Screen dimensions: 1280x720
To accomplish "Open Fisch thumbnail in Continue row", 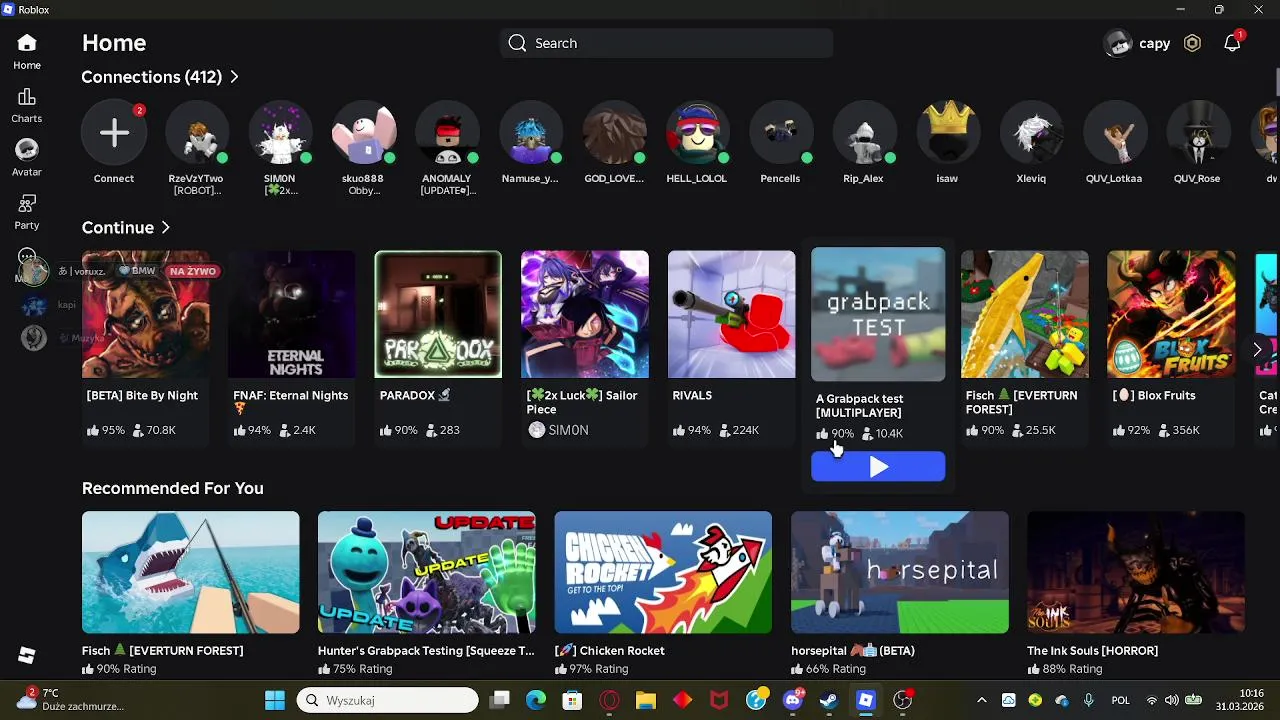I will coord(1025,314).
